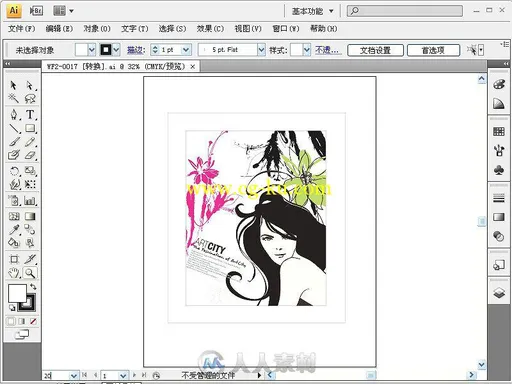Click the search field at top
Image resolution: width=512 pixels, height=384 pixels.
(405, 11)
